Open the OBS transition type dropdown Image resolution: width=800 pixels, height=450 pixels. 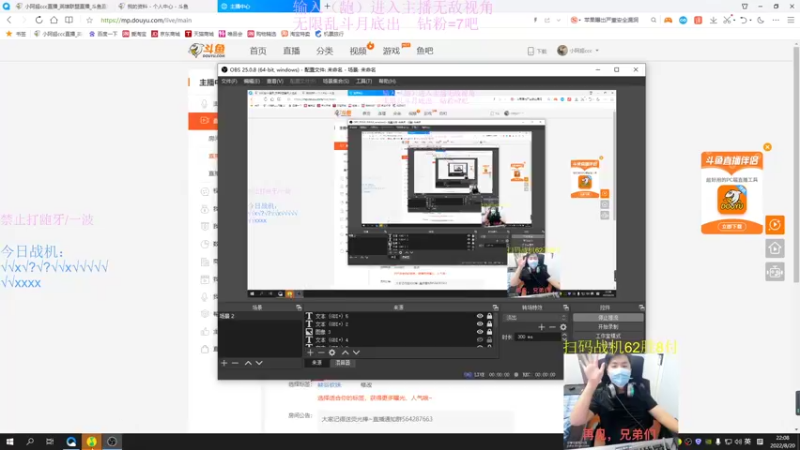pos(535,317)
